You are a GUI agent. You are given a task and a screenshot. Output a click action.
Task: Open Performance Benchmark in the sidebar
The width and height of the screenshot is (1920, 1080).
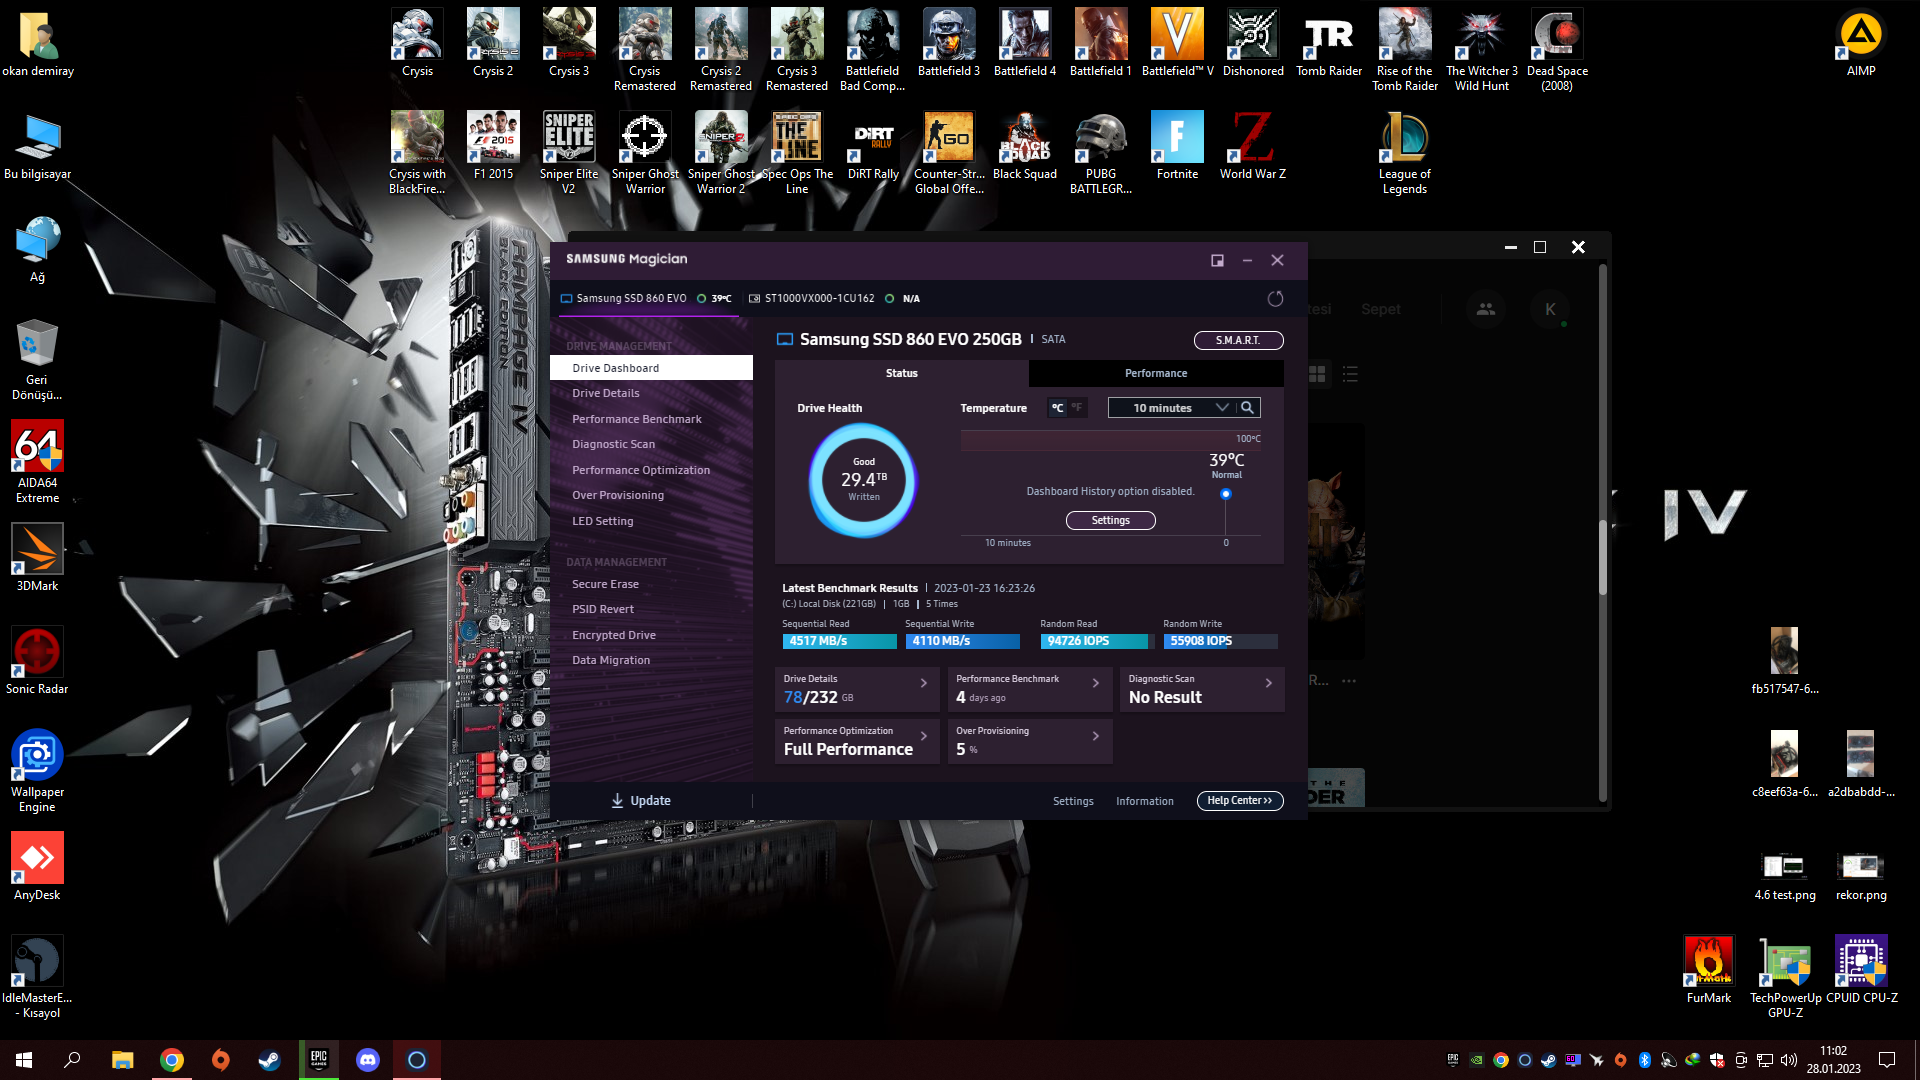(x=636, y=420)
